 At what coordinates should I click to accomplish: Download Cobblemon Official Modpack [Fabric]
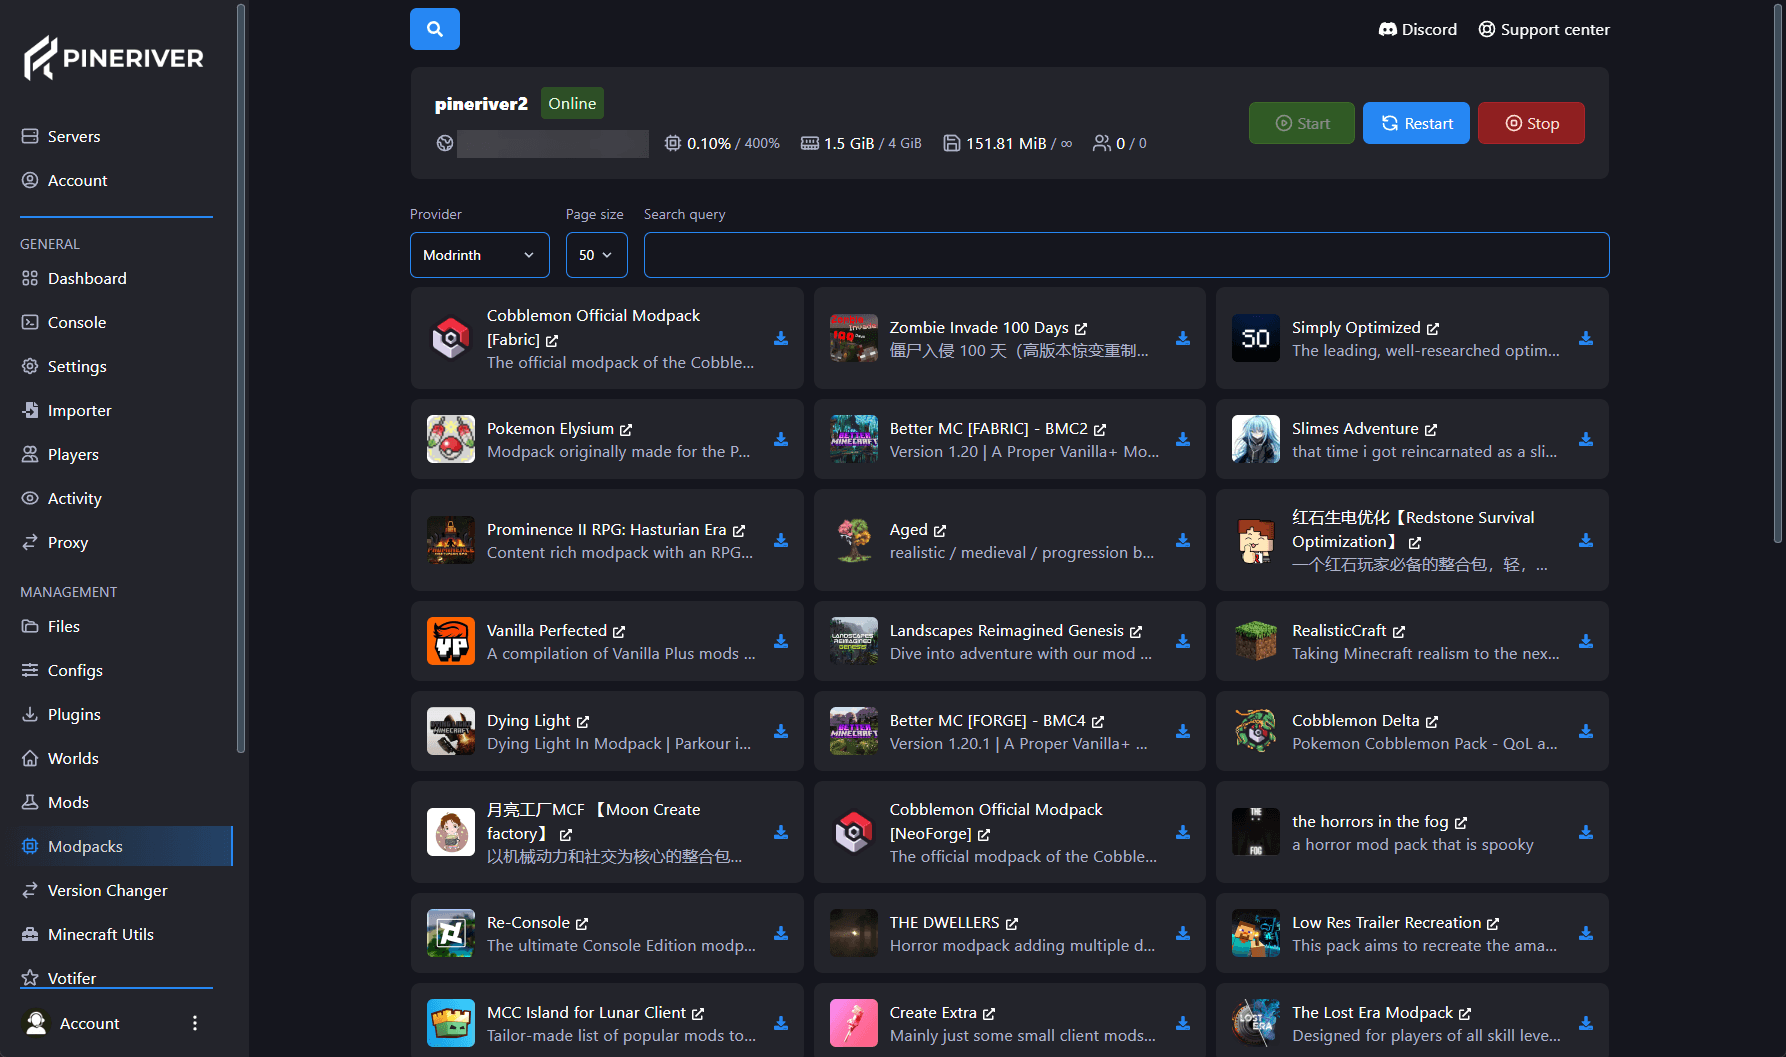[x=781, y=339]
